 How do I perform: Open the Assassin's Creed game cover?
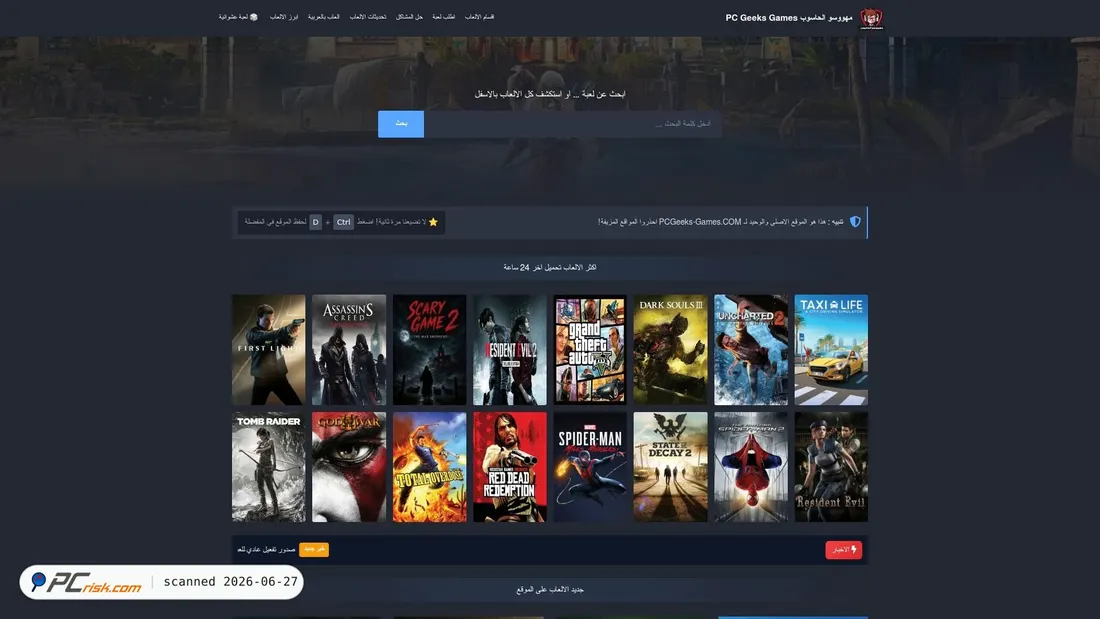point(349,350)
